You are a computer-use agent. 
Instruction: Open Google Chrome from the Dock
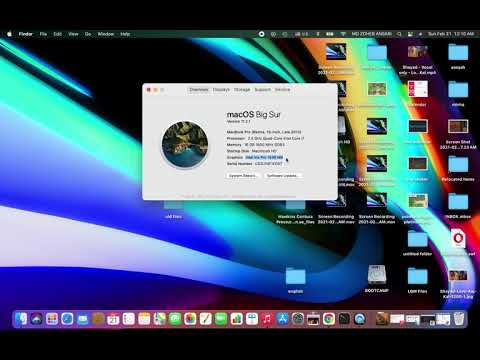point(329,319)
